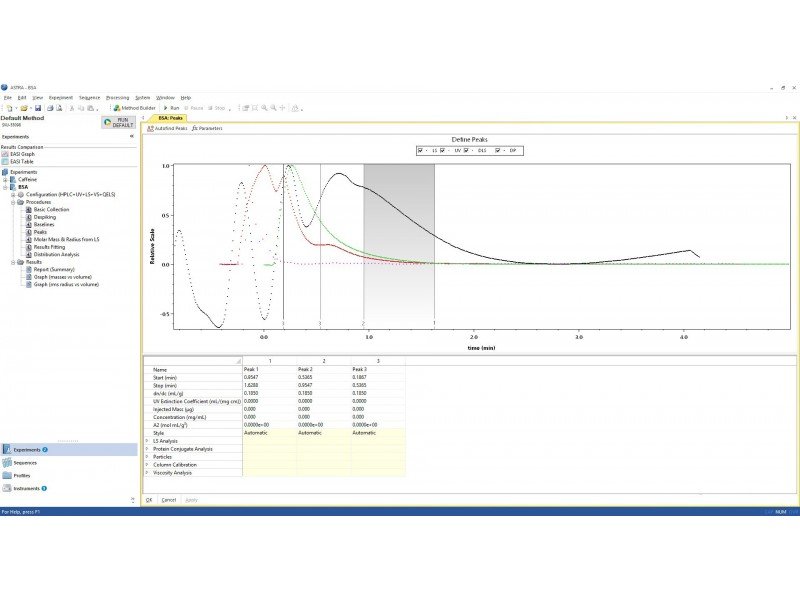This screenshot has height=600, width=800.
Task: Click the Print toolbar icon
Action: click(x=50, y=108)
